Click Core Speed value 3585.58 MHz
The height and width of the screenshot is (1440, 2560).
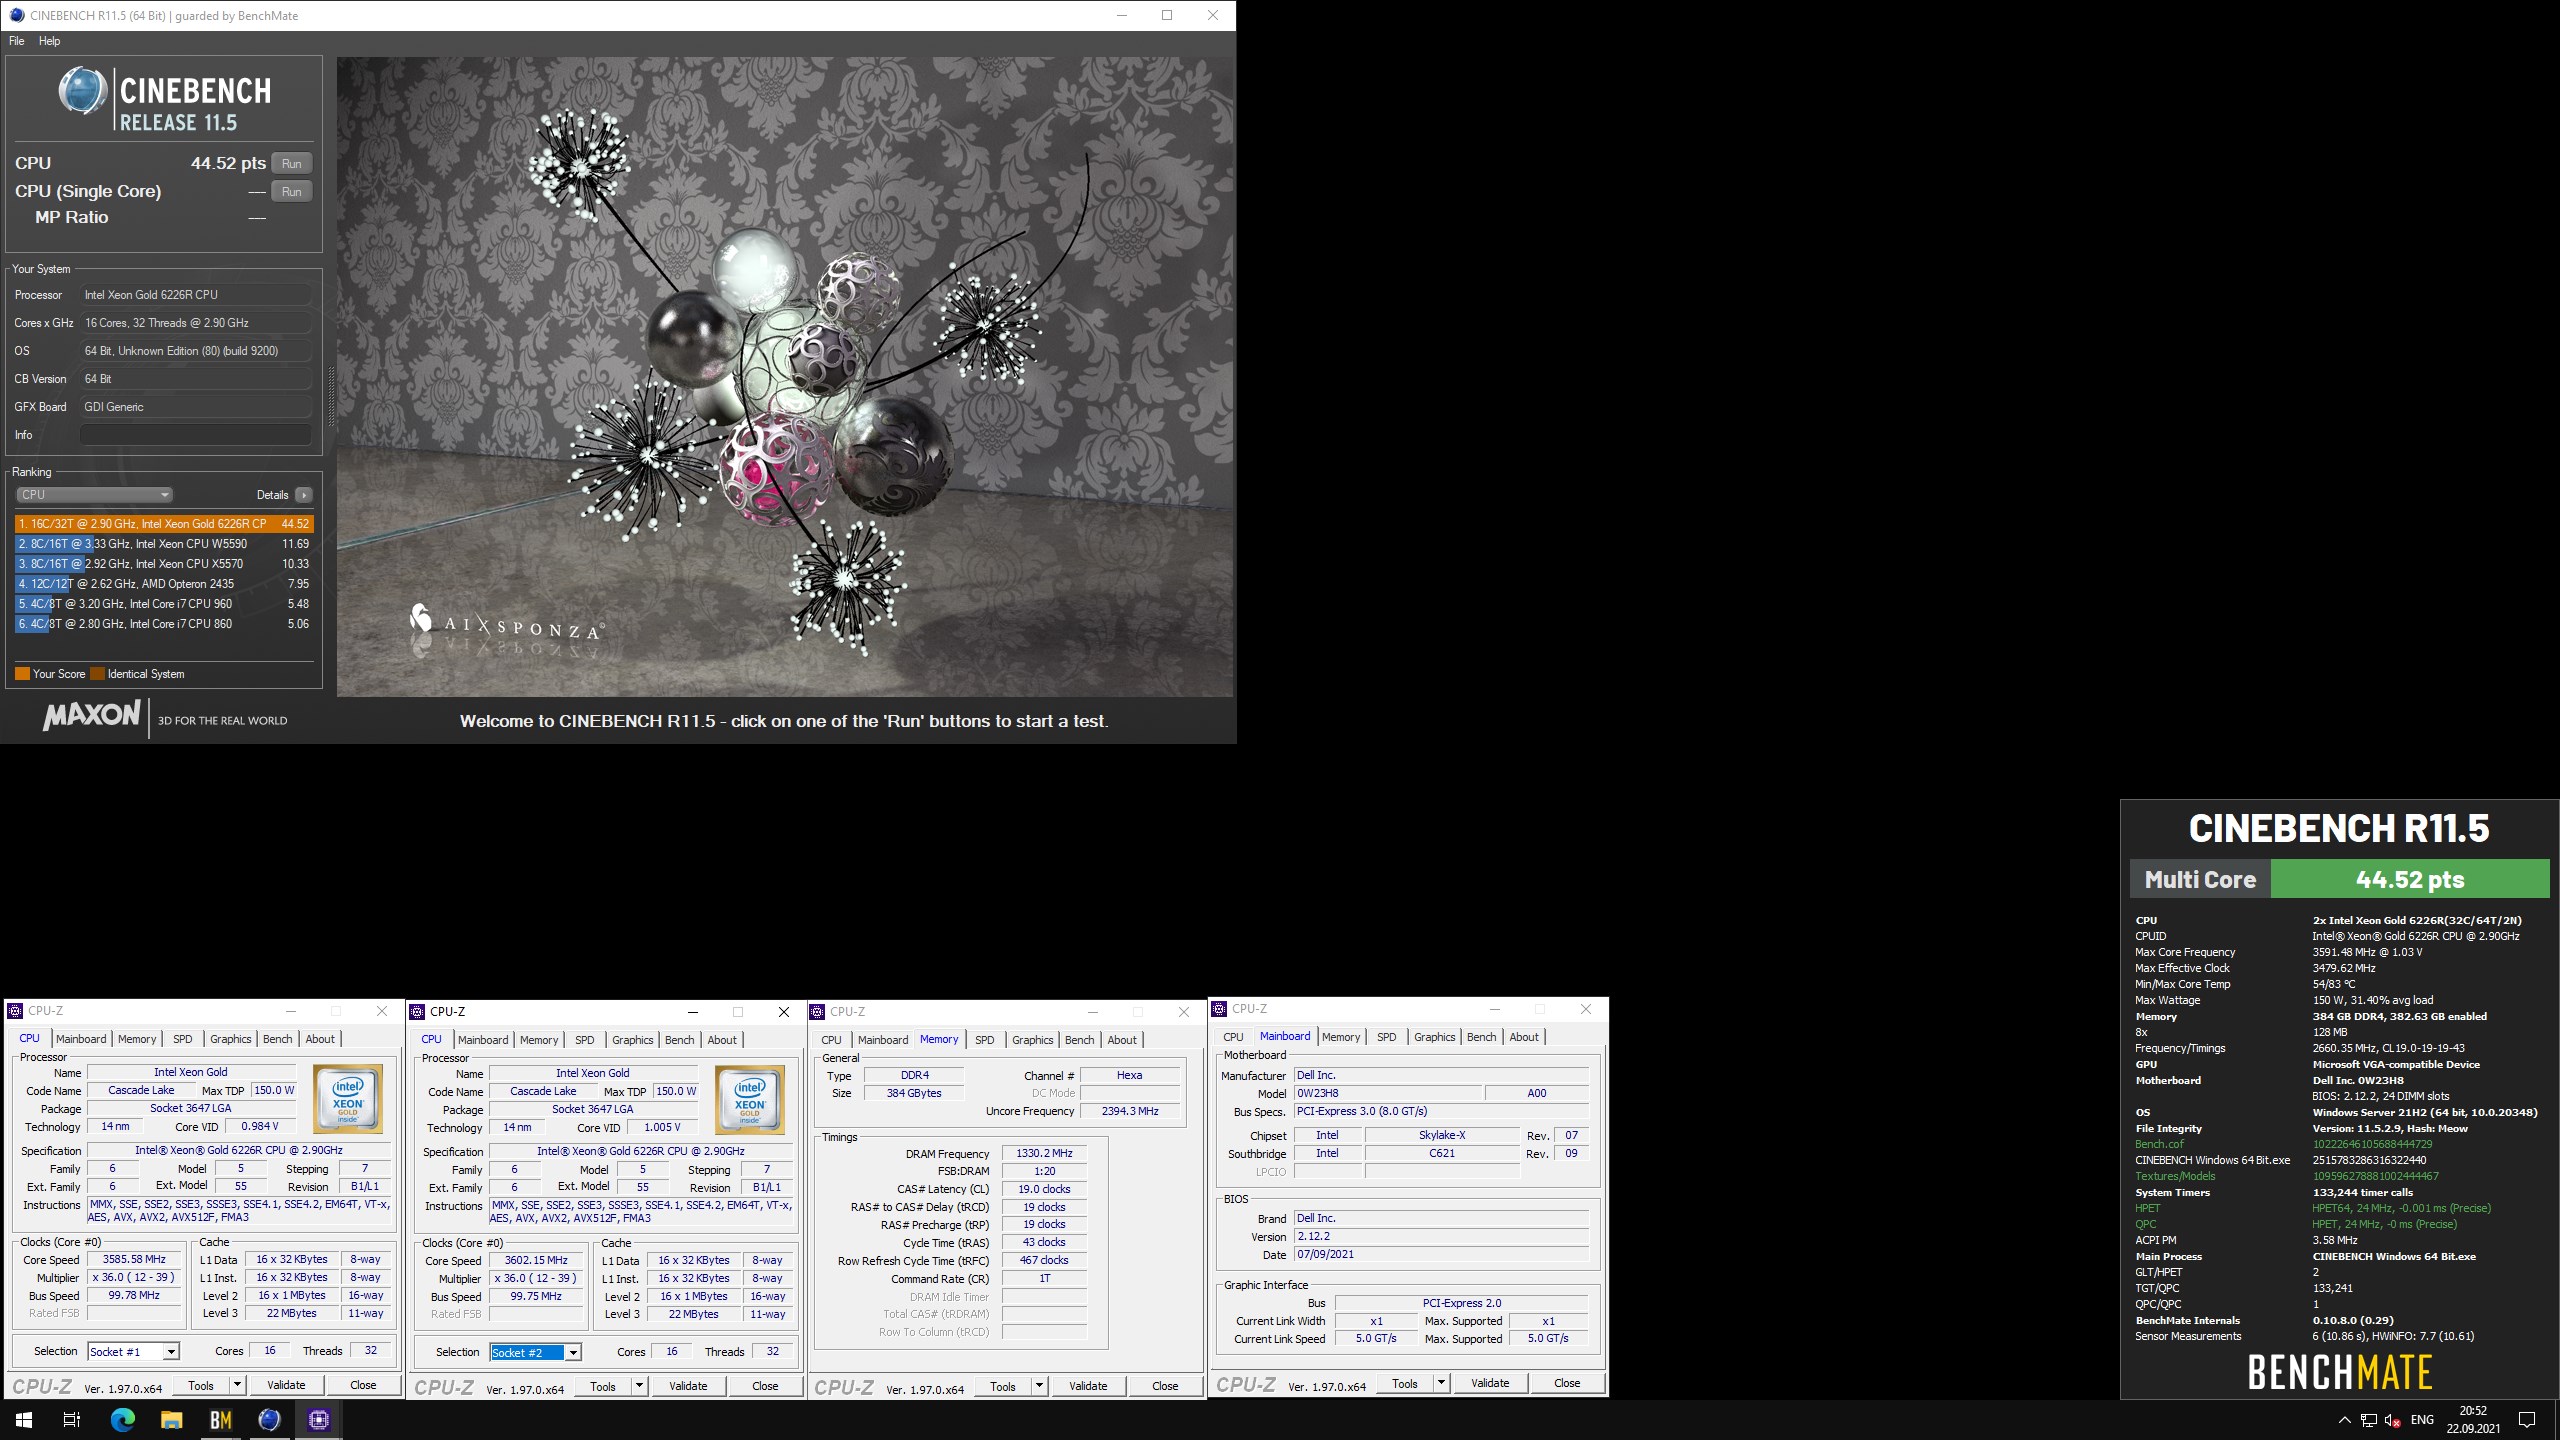pos(134,1260)
